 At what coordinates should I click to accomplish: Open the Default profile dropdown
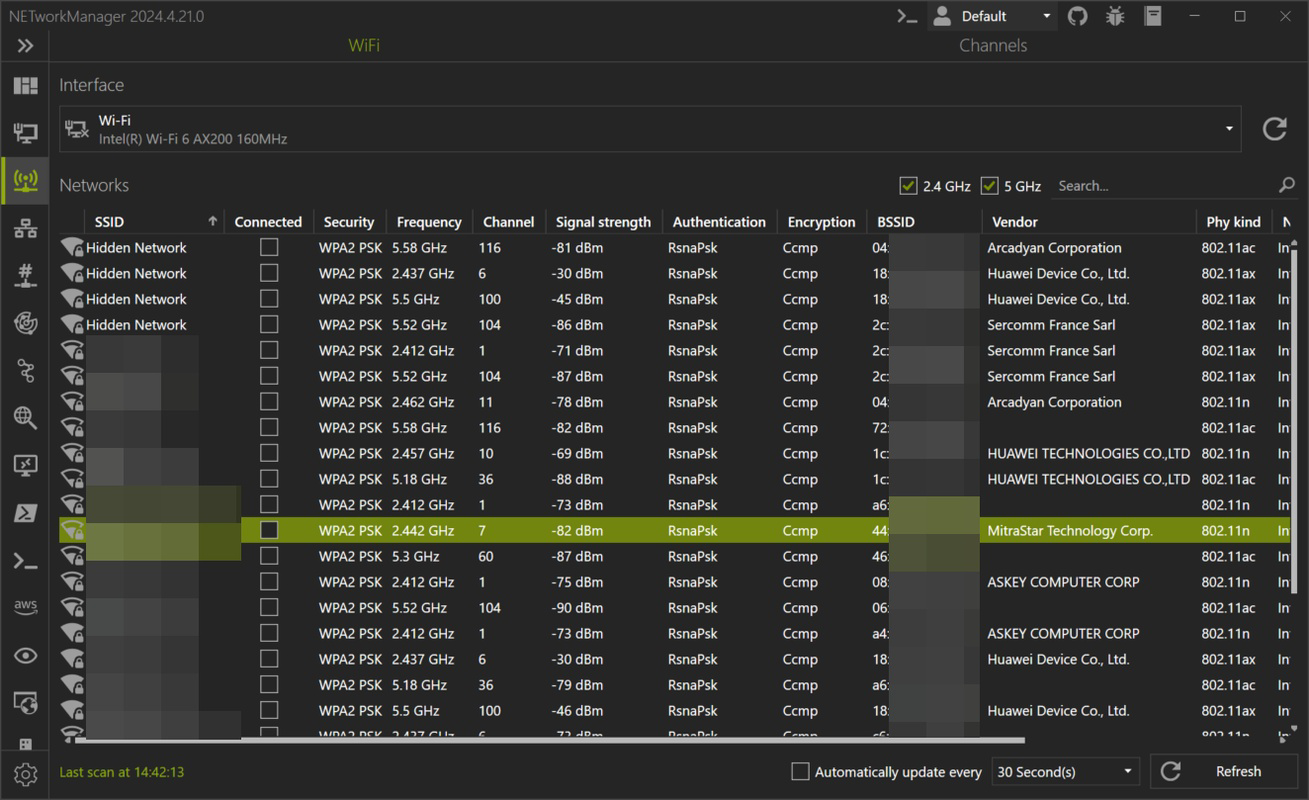coord(992,16)
